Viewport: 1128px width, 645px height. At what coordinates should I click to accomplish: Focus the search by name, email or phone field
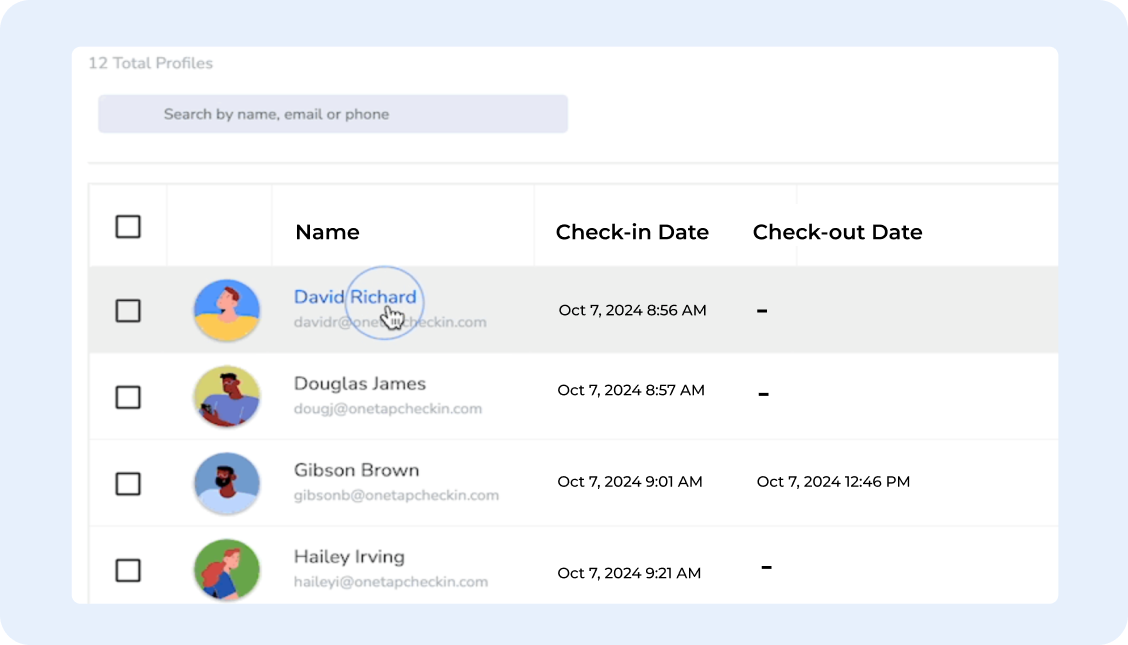333,114
